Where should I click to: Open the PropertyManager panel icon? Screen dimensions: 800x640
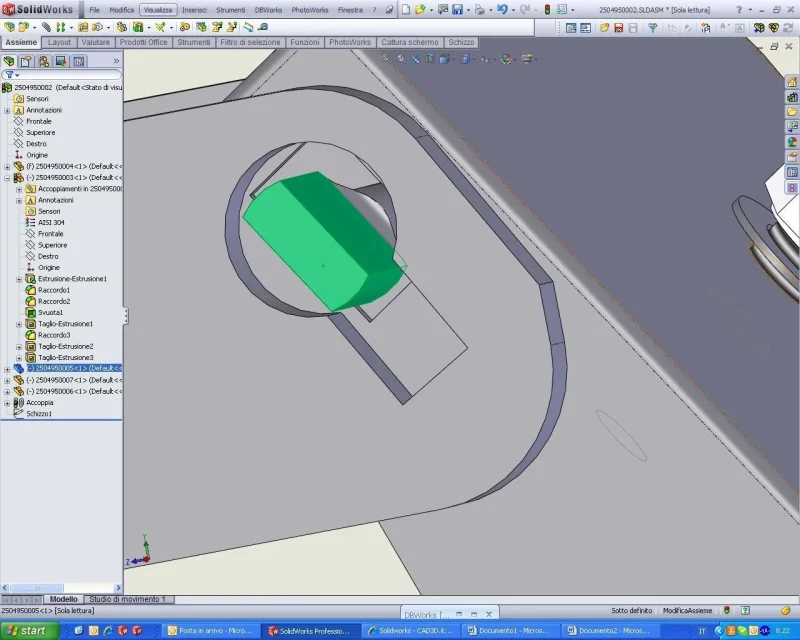[x=26, y=61]
